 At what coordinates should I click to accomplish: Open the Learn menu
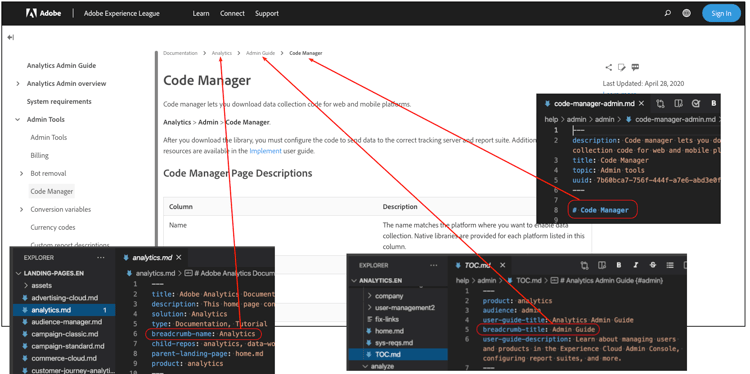click(201, 13)
